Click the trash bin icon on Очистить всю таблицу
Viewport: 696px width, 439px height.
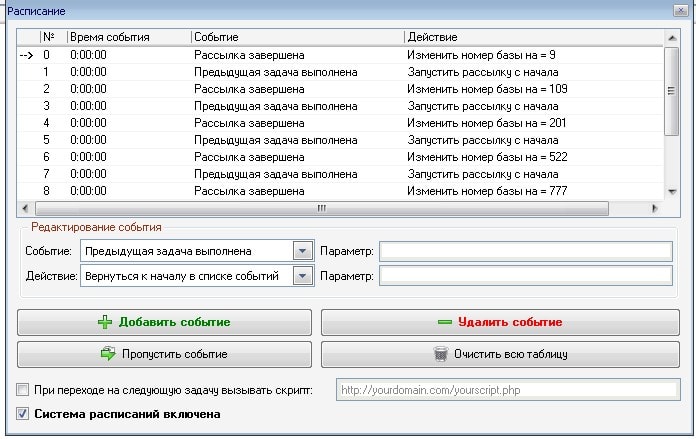coord(440,354)
